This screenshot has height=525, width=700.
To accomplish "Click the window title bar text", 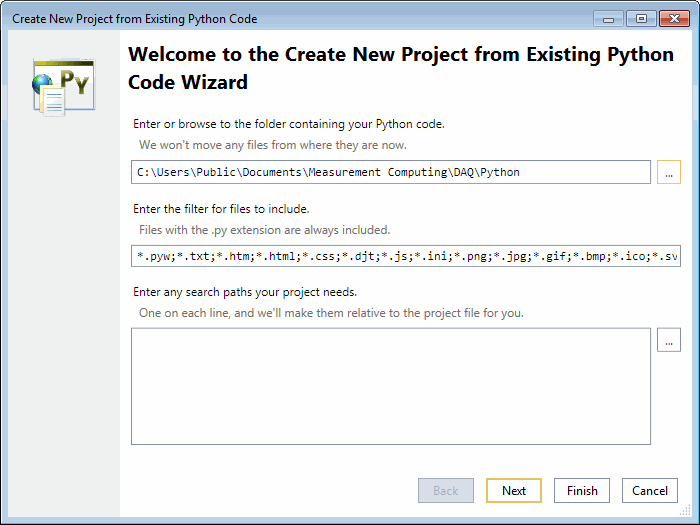I will [134, 19].
